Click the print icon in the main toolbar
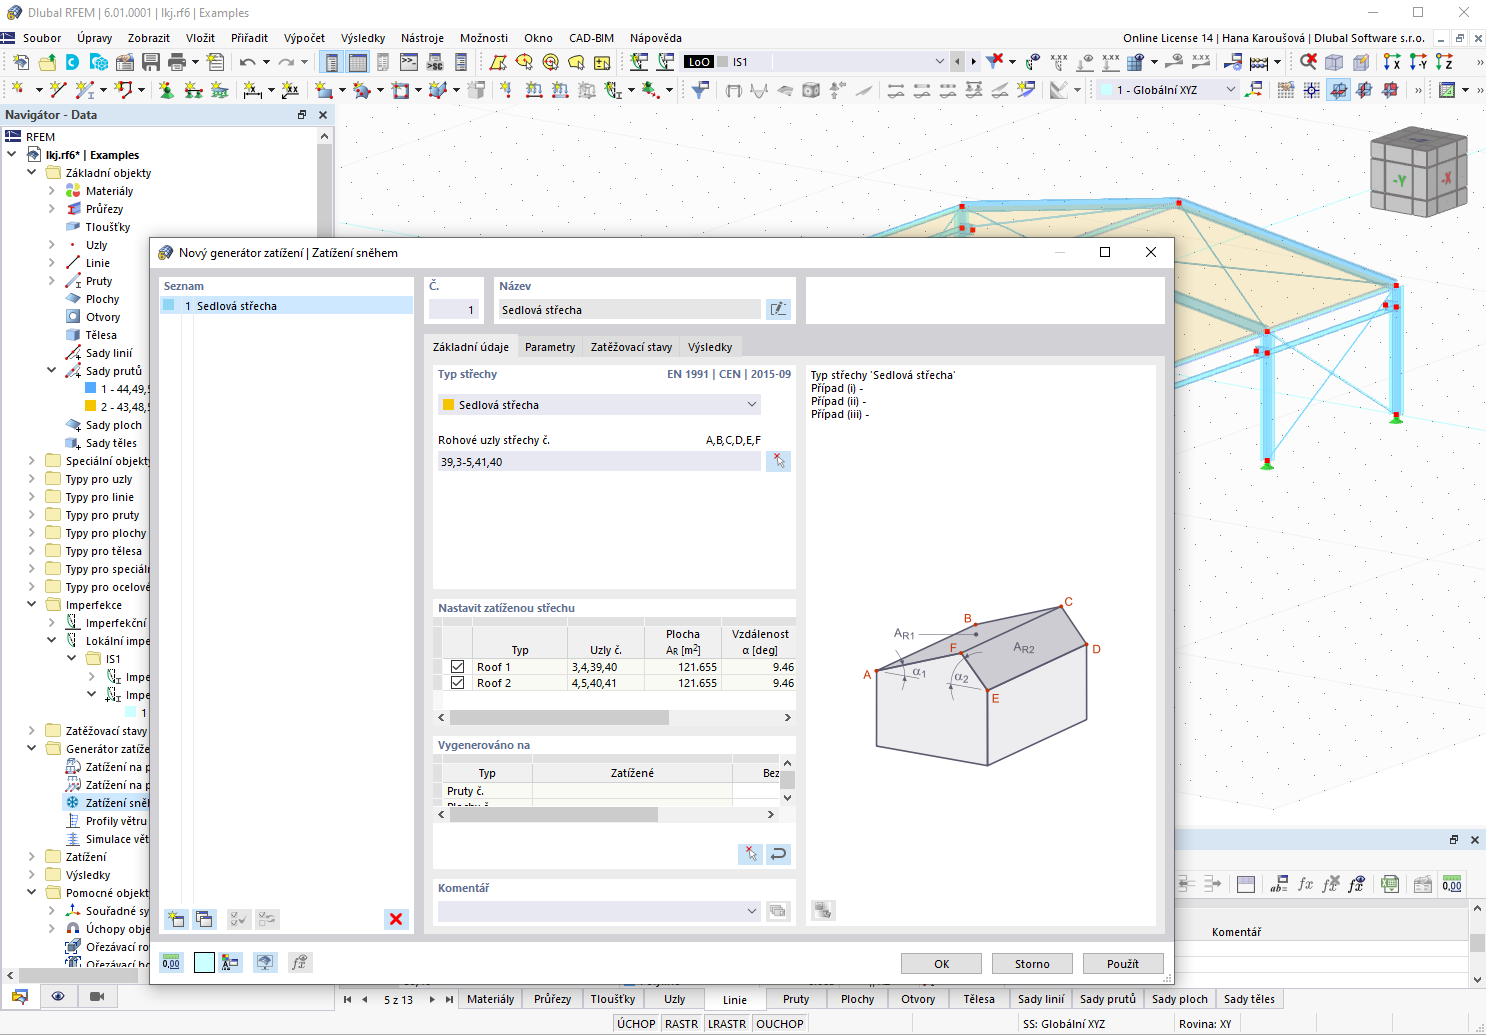 177,62
